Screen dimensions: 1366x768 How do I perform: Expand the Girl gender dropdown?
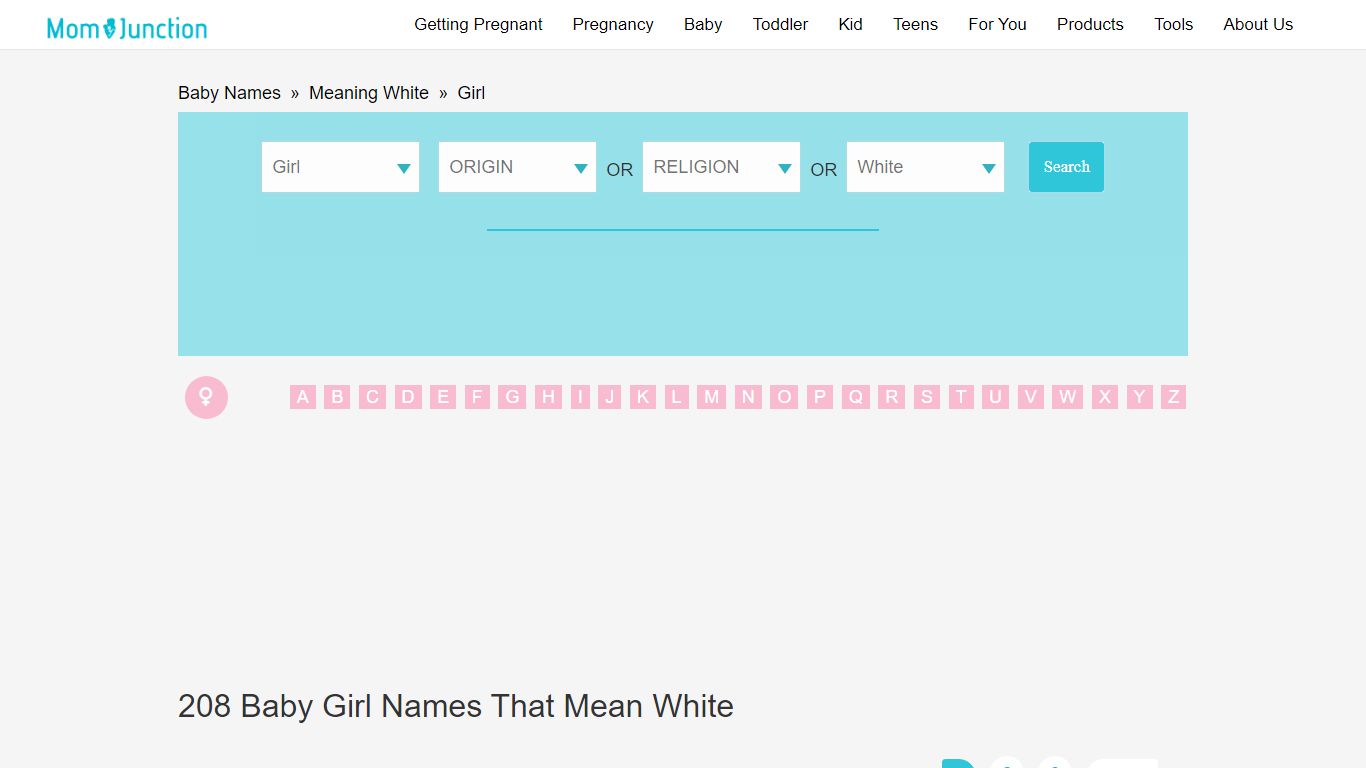point(340,167)
